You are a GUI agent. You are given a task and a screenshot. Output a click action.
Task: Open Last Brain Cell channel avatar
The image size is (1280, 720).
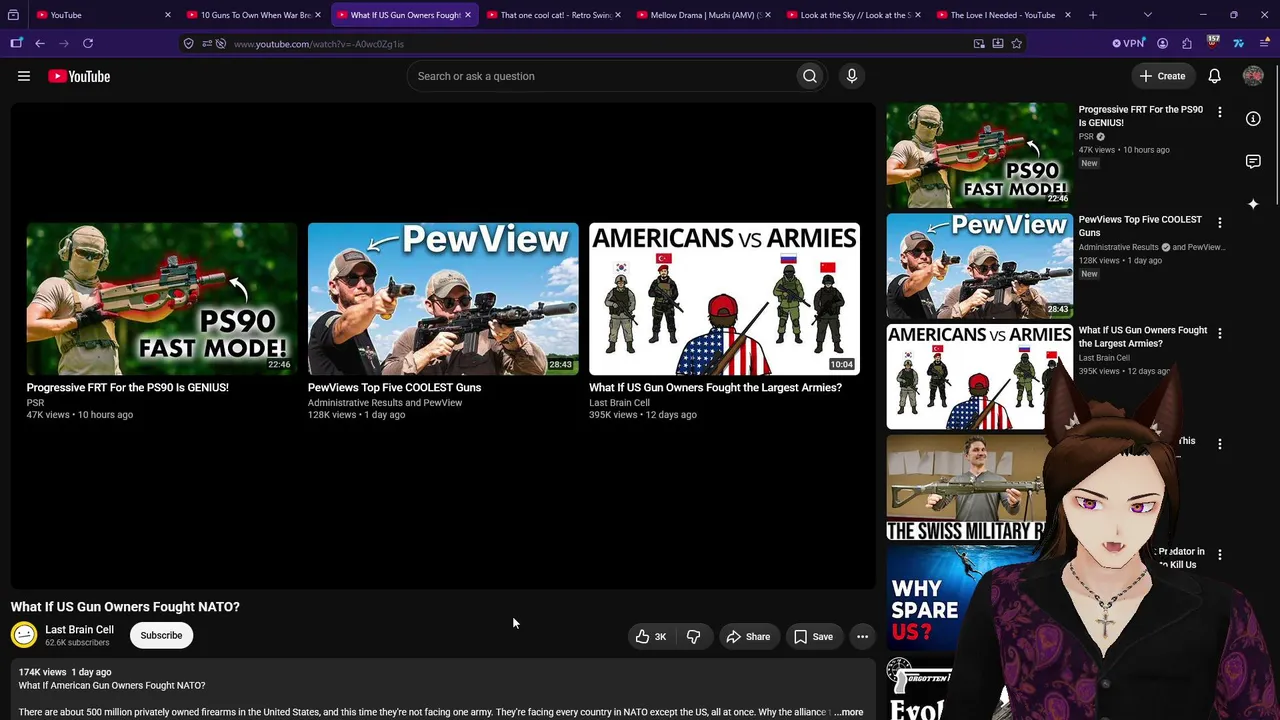pyautogui.click(x=24, y=634)
